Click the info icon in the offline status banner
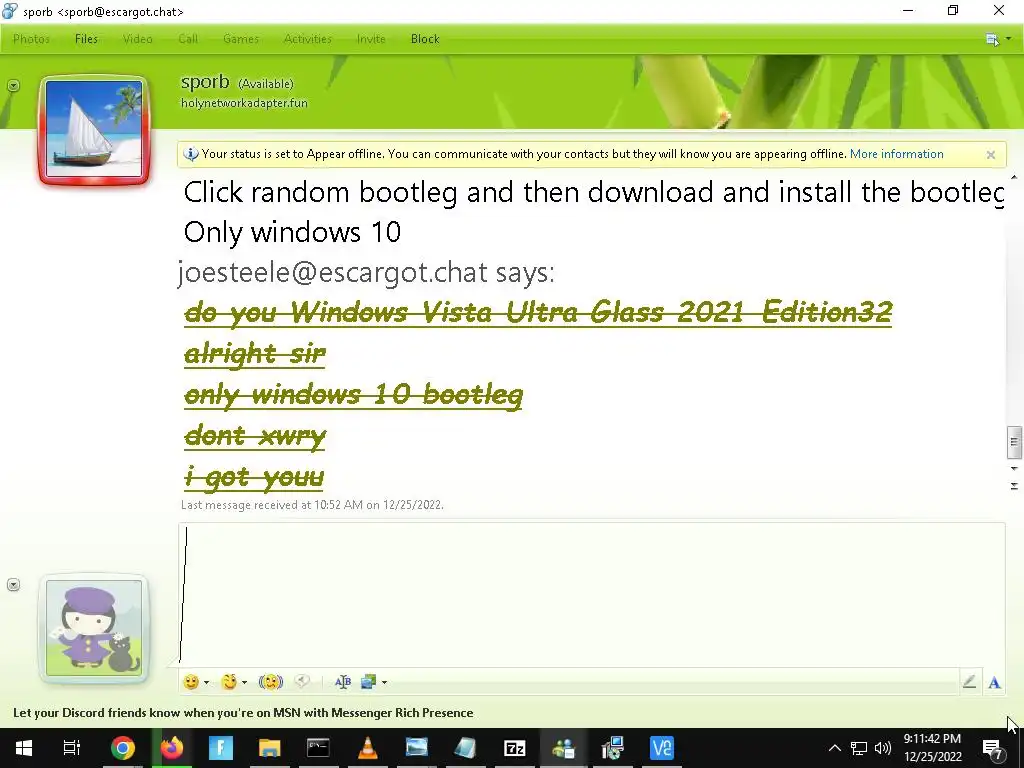 (191, 154)
